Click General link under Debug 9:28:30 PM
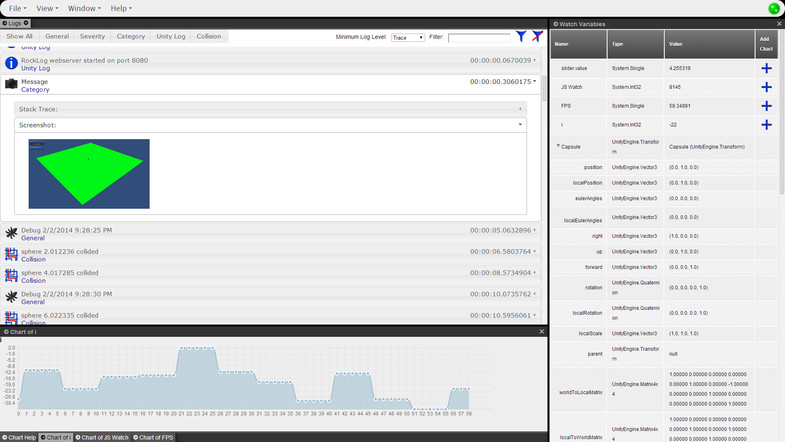 (33, 302)
